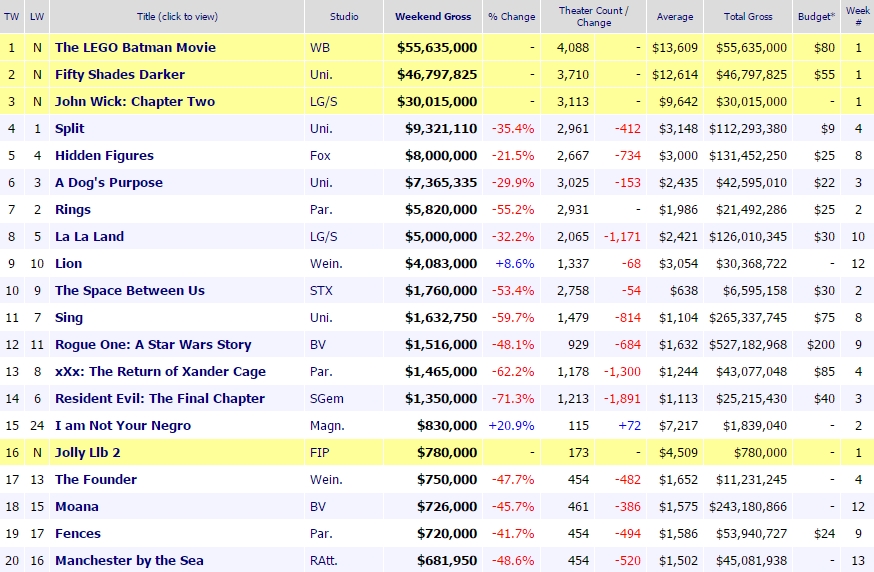Sort by Total Gross column header
874x572 pixels.
[x=748, y=17]
